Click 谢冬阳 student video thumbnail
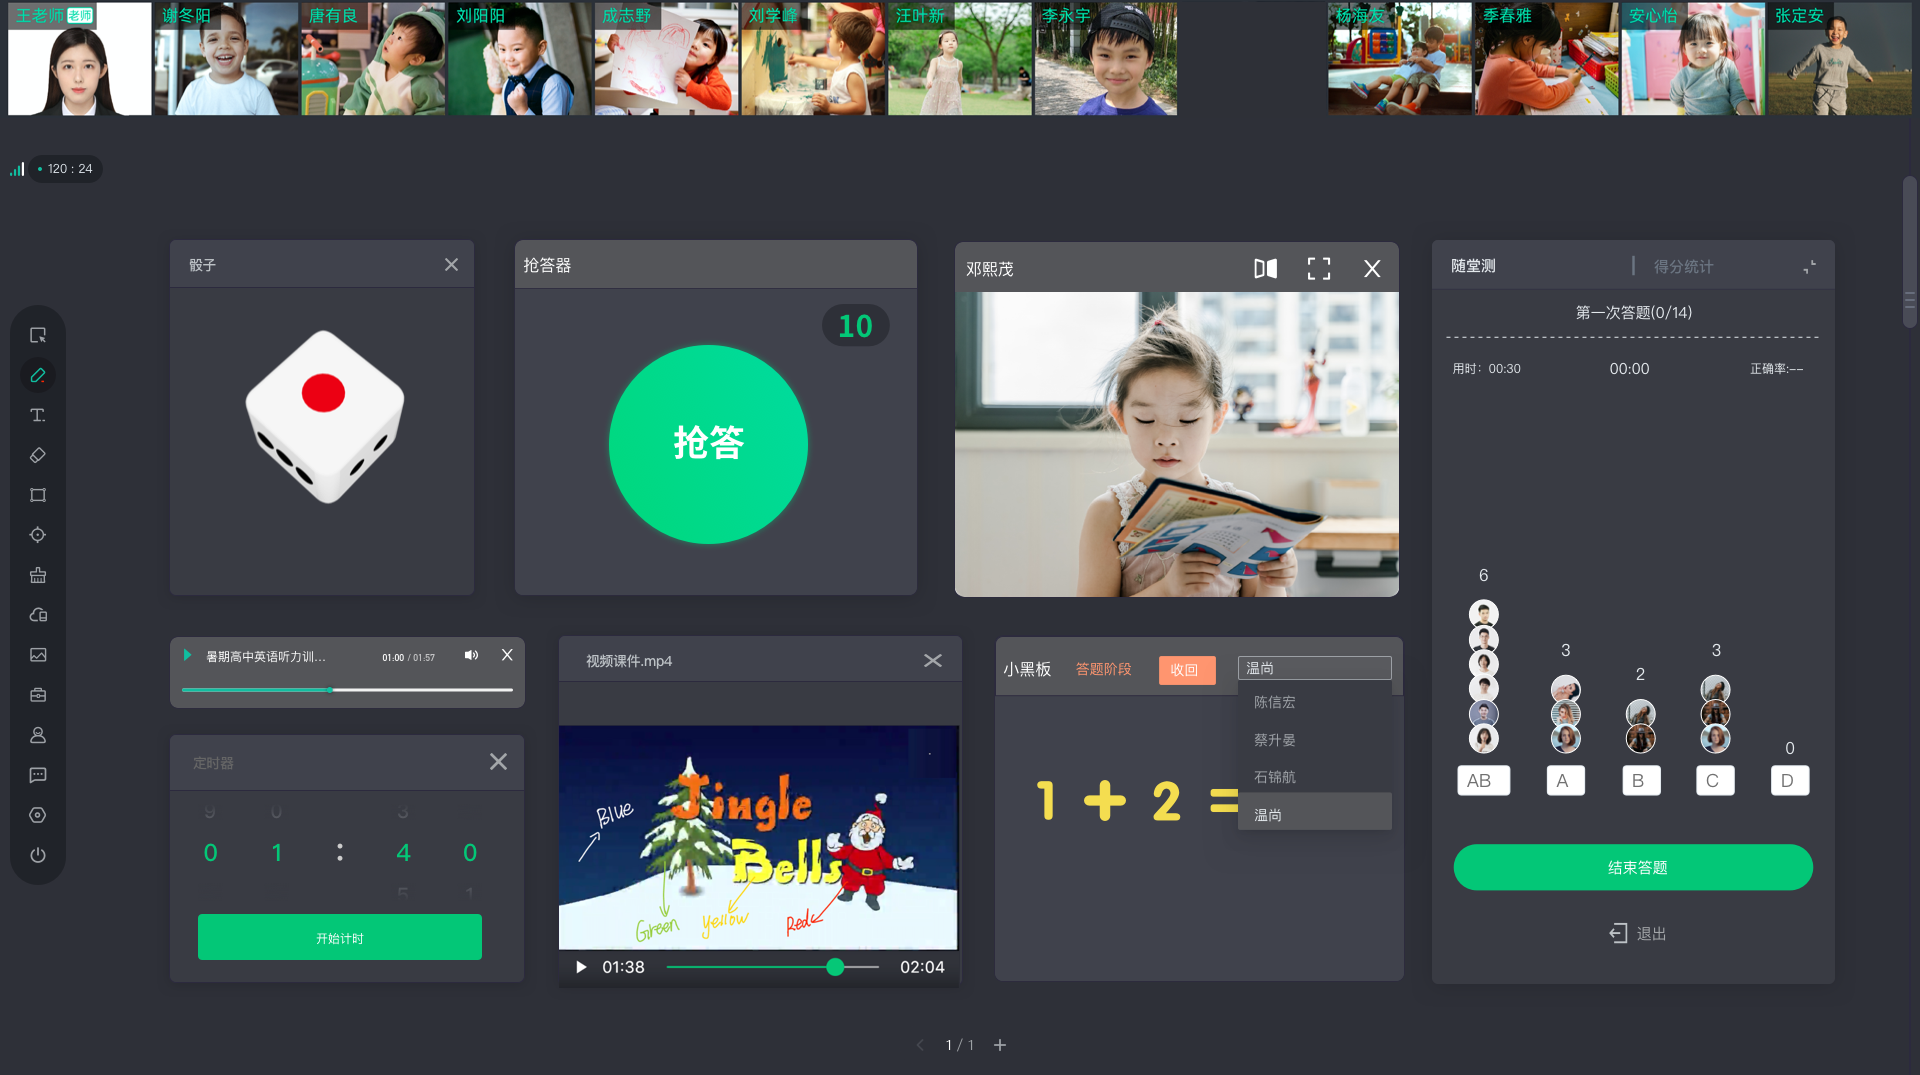The image size is (1920, 1075). click(x=226, y=58)
